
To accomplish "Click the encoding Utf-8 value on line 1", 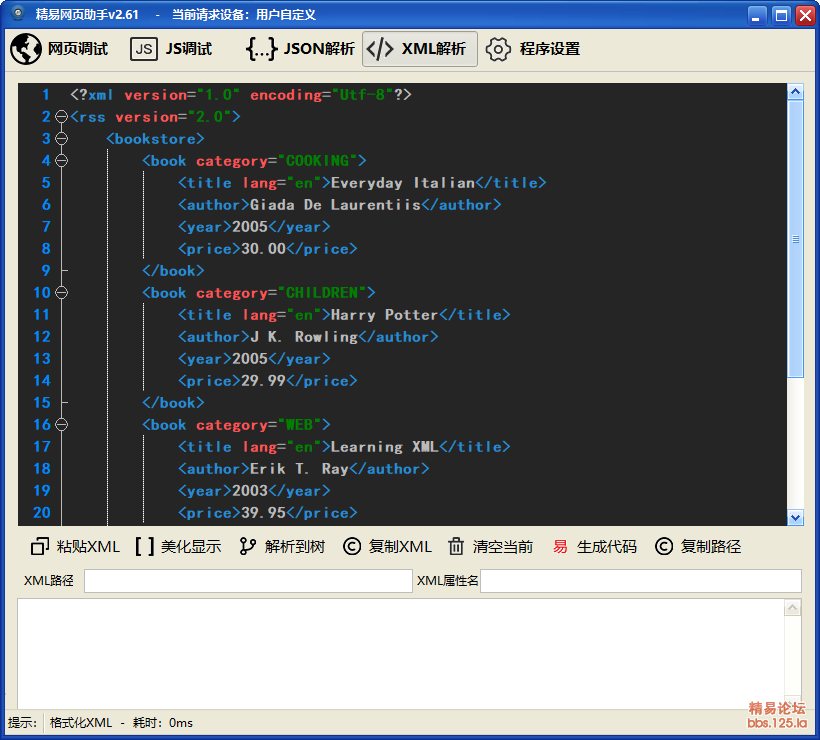I will tap(362, 95).
